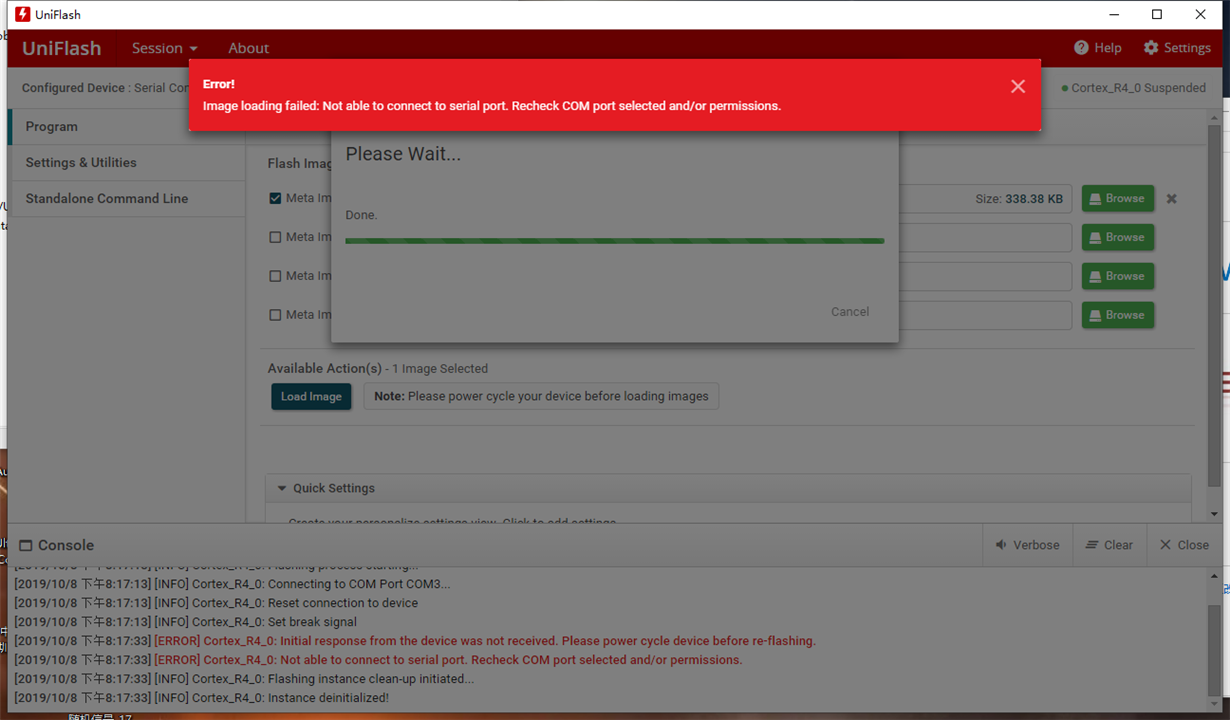Open Settings gear in header
The image size is (1230, 720).
(x=1177, y=48)
